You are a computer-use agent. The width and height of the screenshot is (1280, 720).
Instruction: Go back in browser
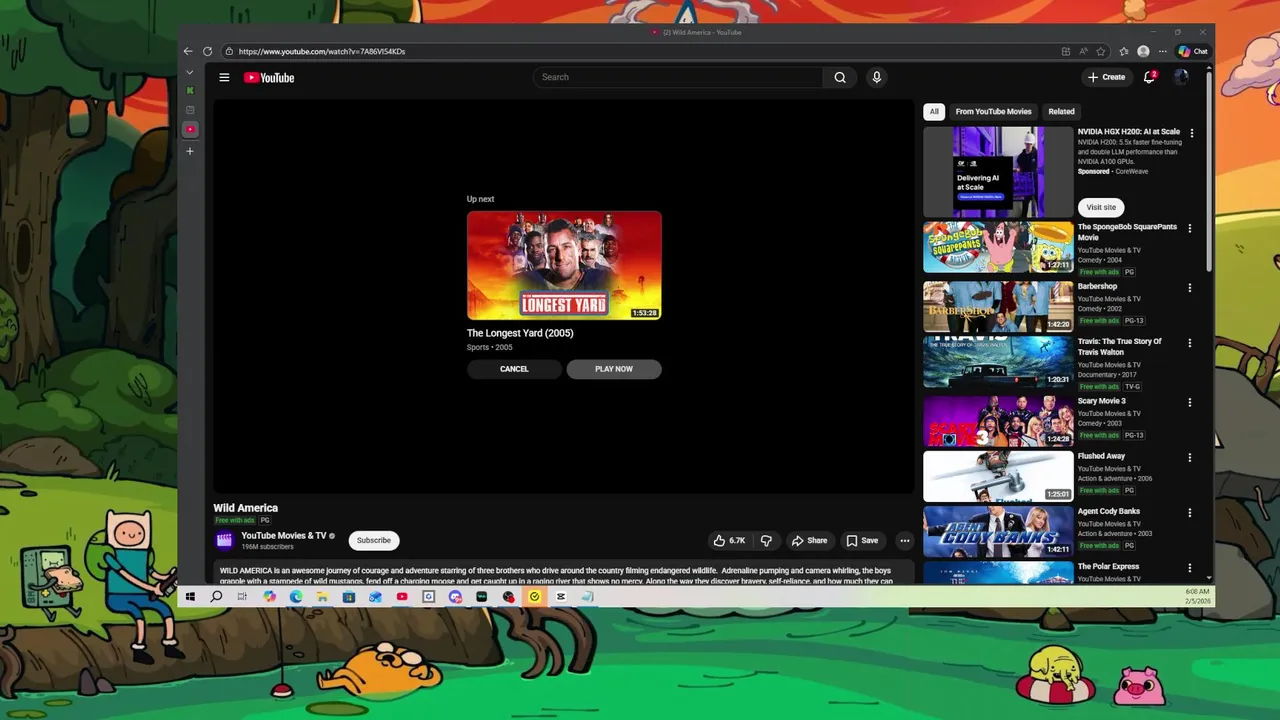pyautogui.click(x=188, y=51)
